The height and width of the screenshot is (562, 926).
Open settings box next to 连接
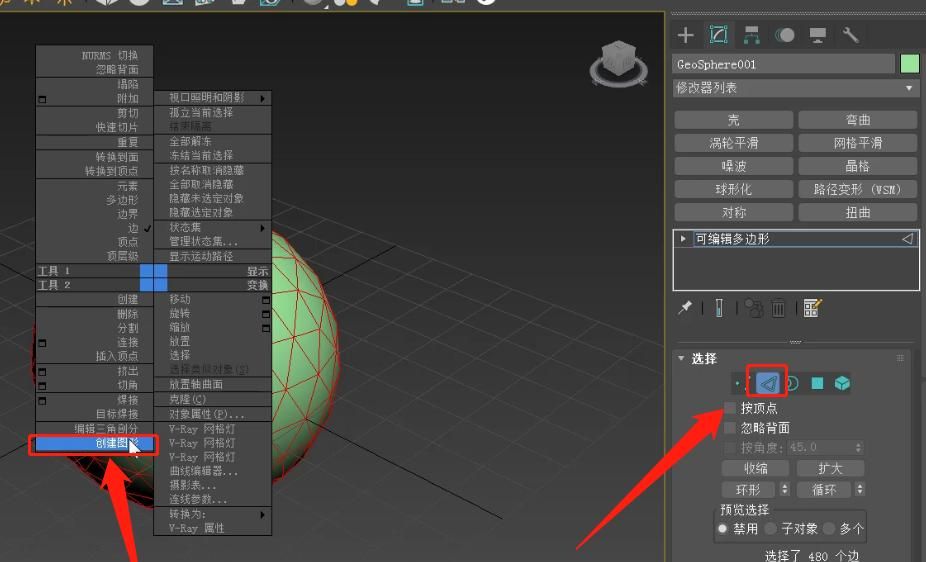(x=42, y=343)
